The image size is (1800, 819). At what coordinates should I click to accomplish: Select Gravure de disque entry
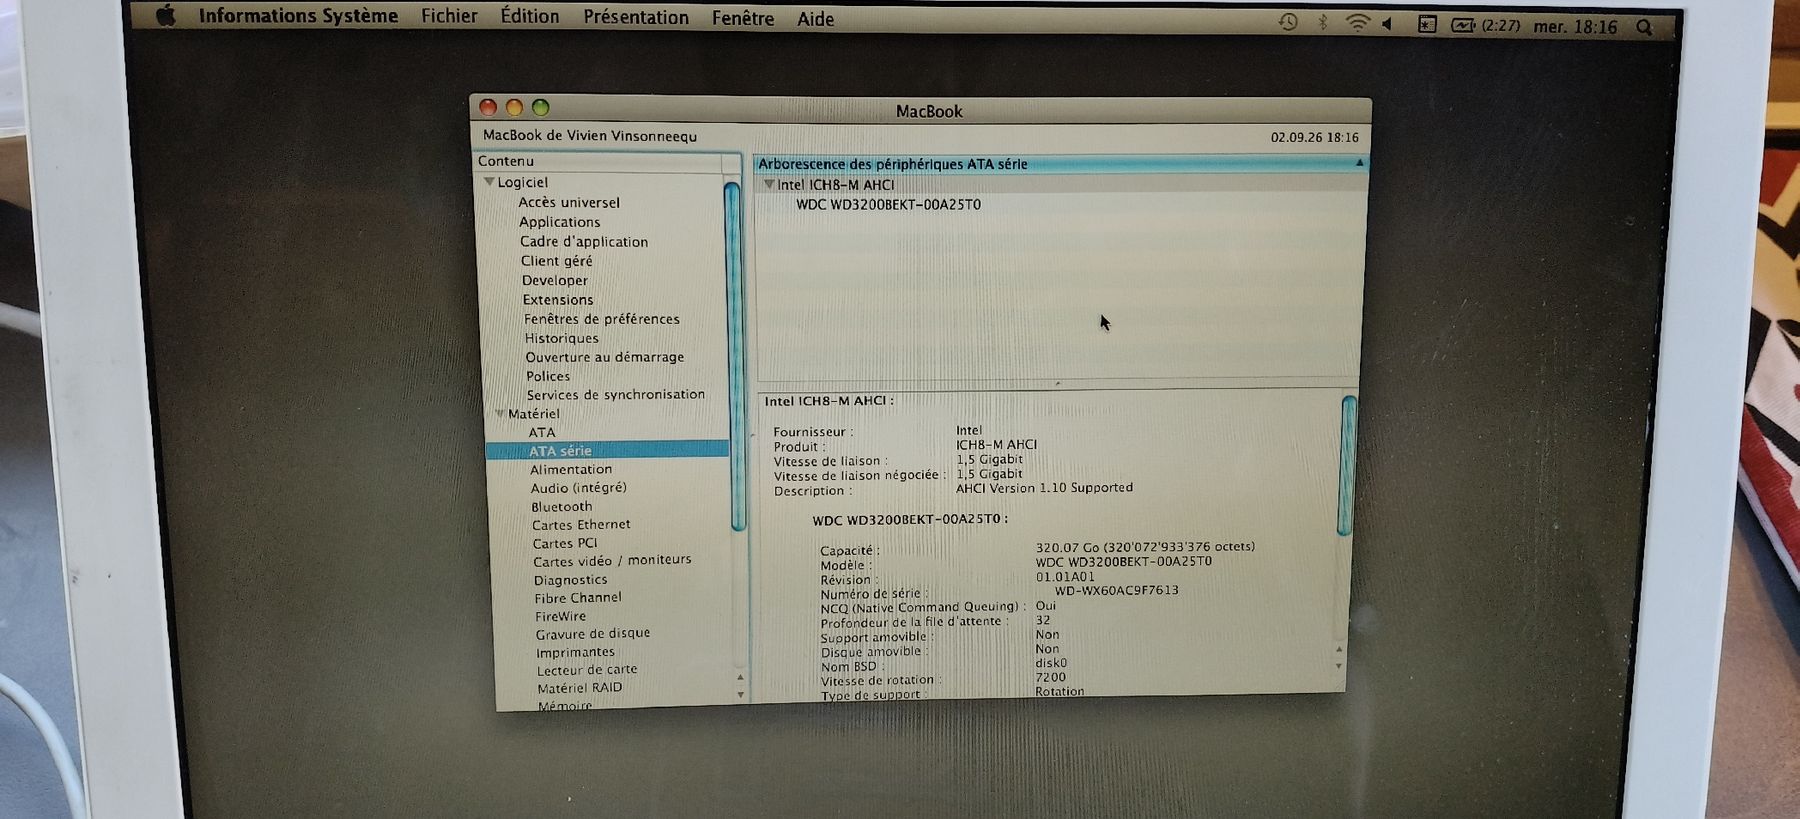pyautogui.click(x=592, y=633)
